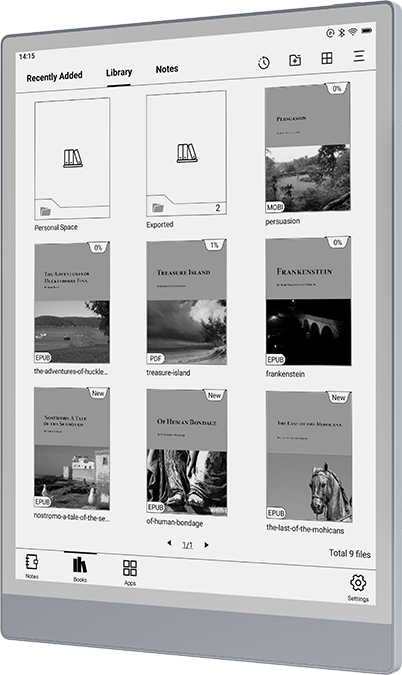Viewport: 402px width, 675px height.
Task: Open the hamburger menu icon
Action: 359,56
